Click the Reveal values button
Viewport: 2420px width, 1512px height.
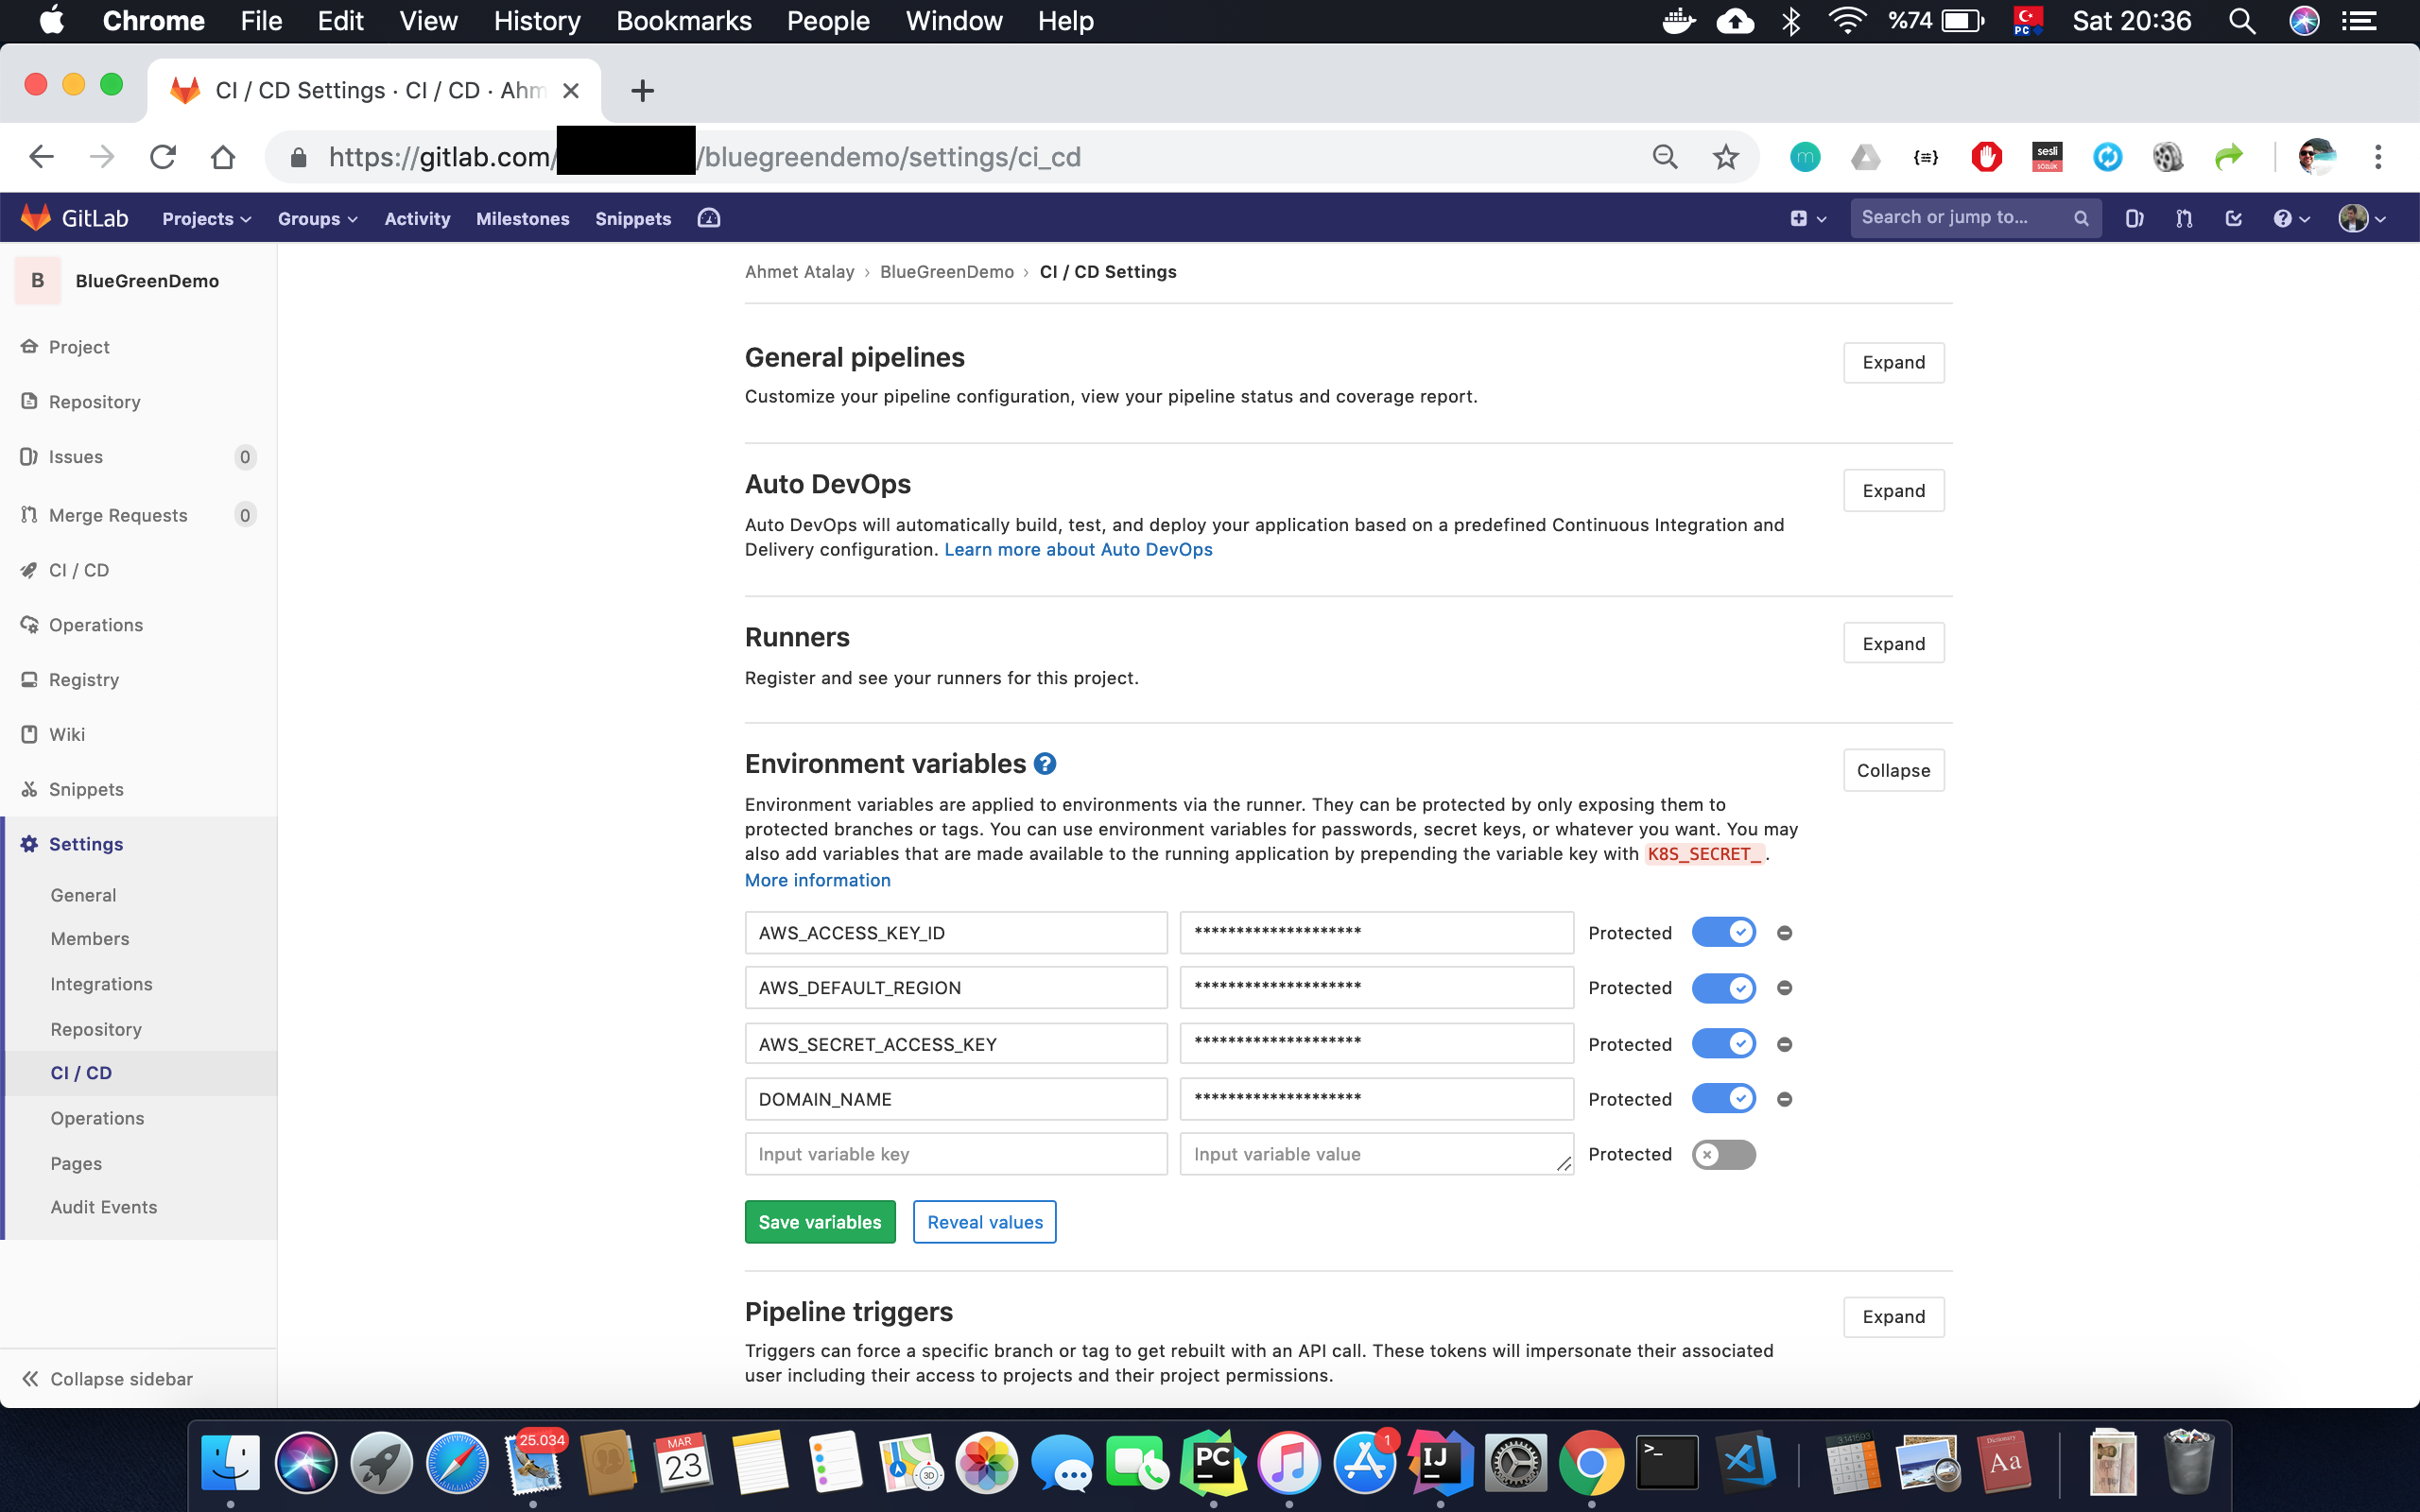pos(984,1222)
